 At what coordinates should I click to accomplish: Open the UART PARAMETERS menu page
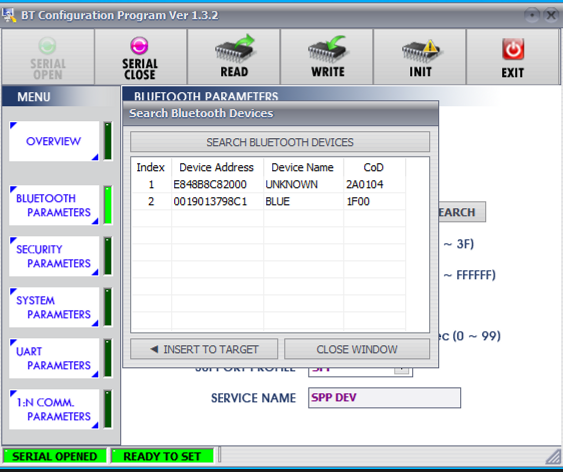click(x=54, y=358)
